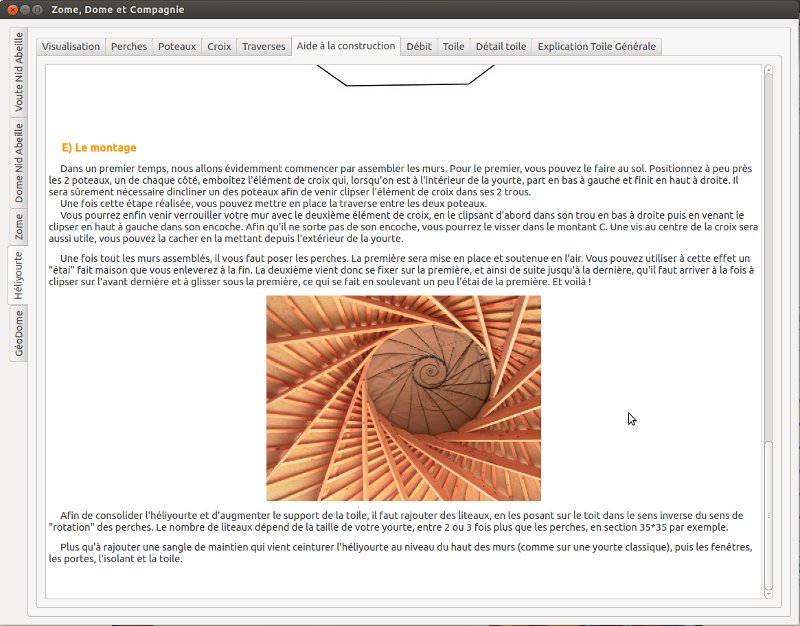Select the Aide à la construction tab
The image size is (800, 626).
[346, 46]
